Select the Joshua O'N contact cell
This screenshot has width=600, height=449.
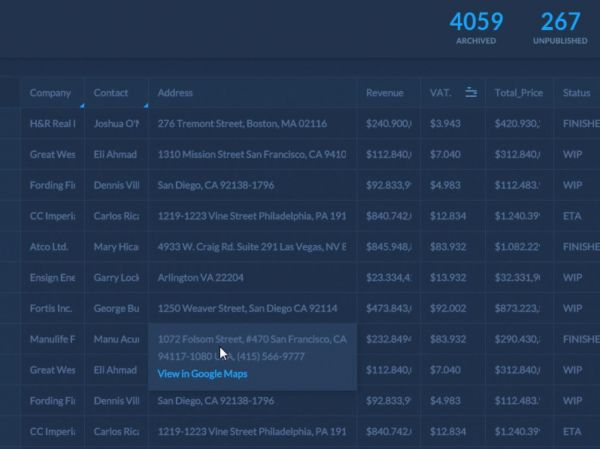coord(116,124)
